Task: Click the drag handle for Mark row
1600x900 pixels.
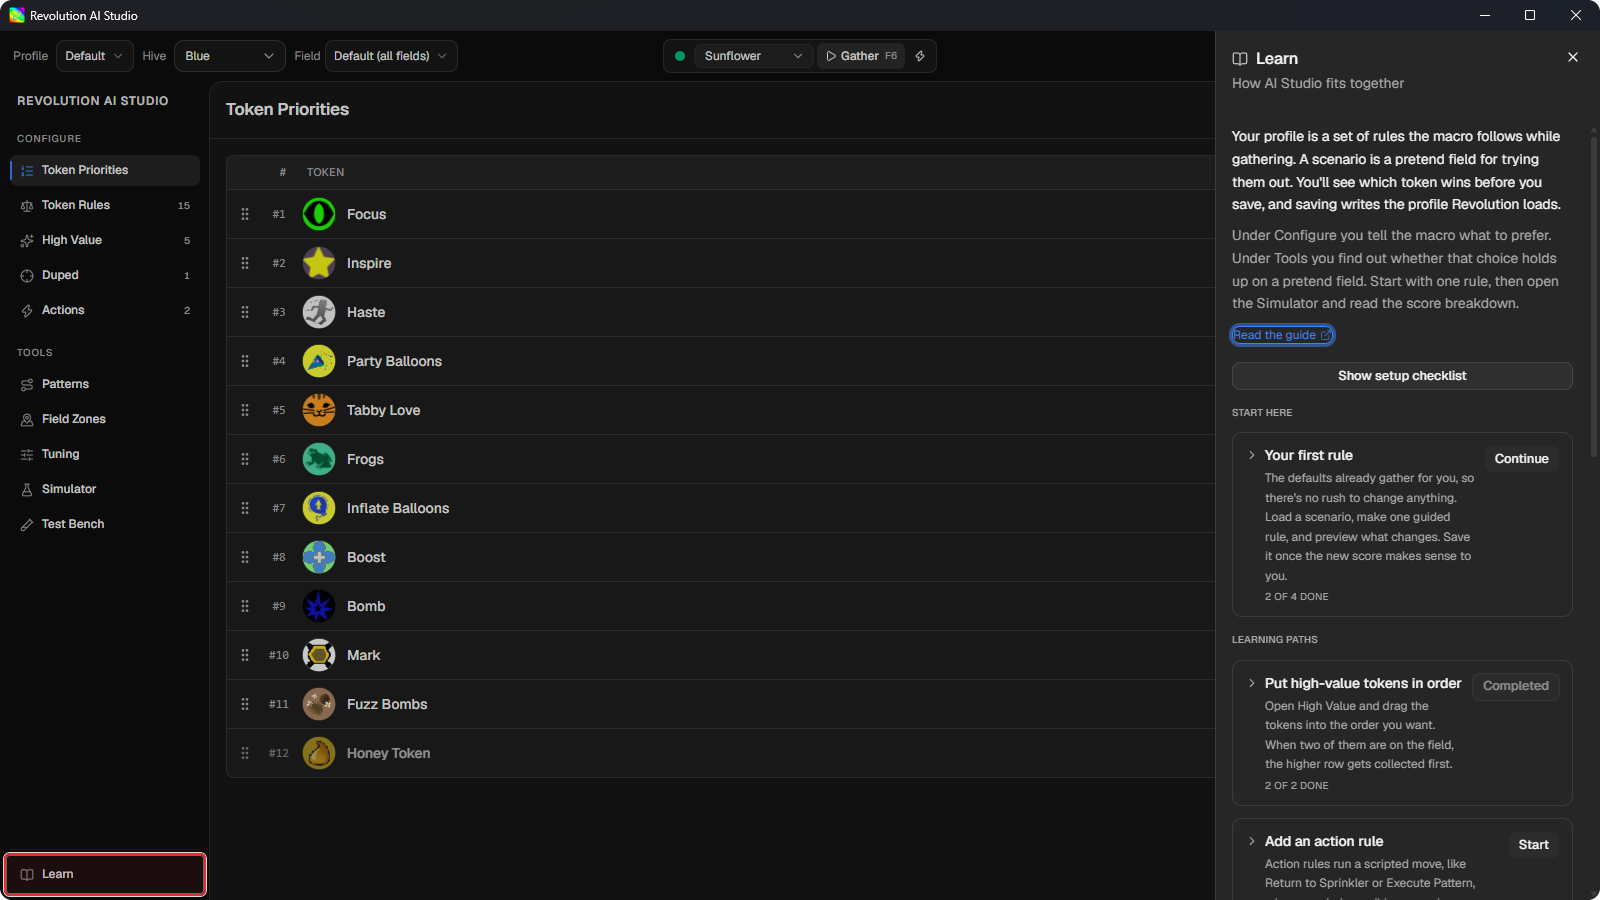Action: [245, 655]
